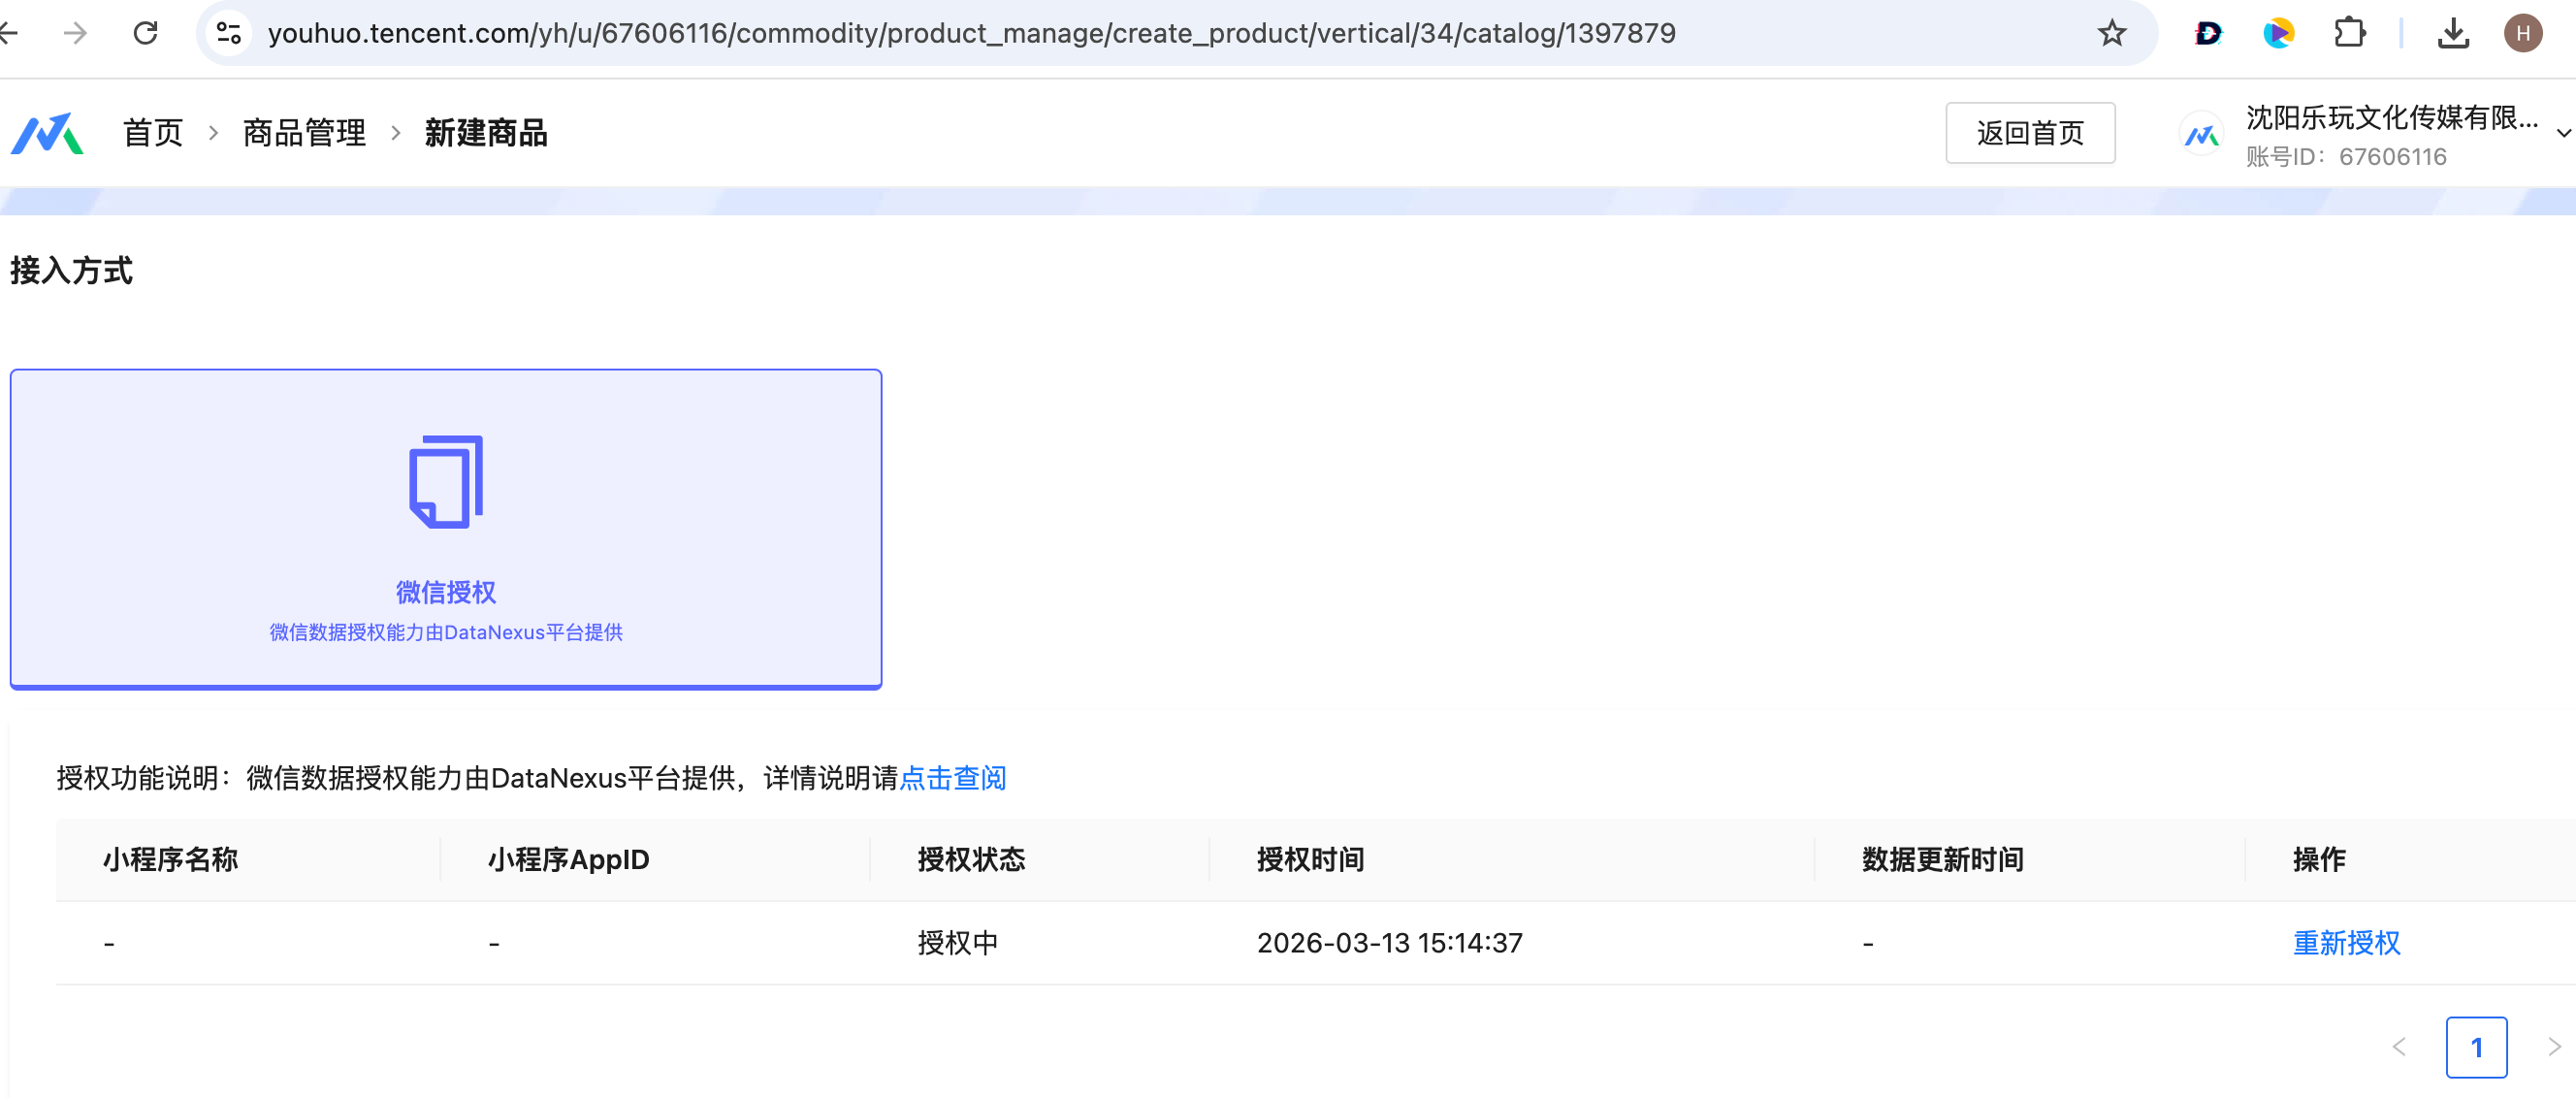Navigate to 商品管理 breadcrumb

click(x=304, y=133)
